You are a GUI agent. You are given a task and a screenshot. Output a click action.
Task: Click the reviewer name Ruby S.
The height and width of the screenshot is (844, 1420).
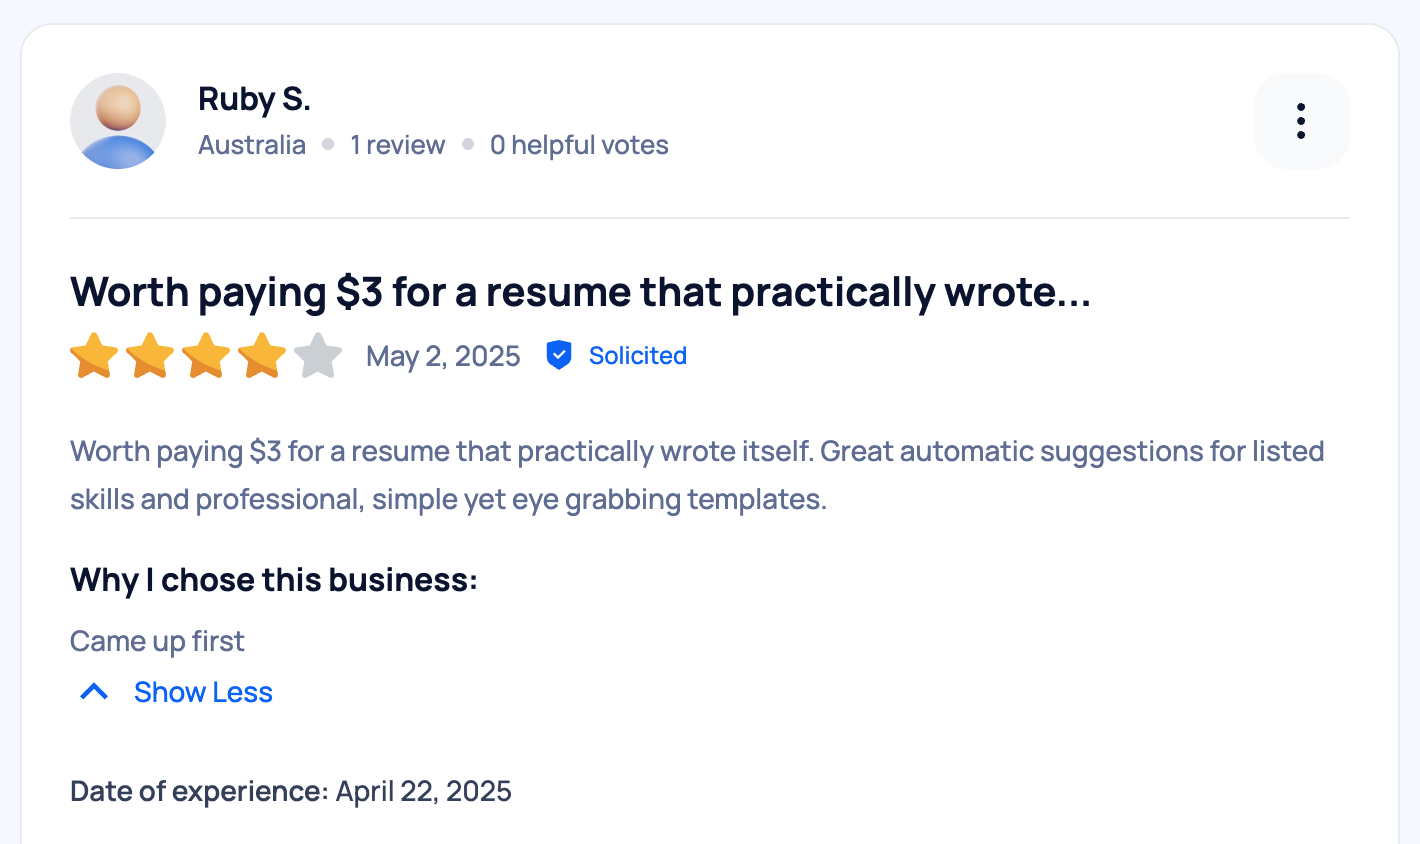[x=254, y=98]
